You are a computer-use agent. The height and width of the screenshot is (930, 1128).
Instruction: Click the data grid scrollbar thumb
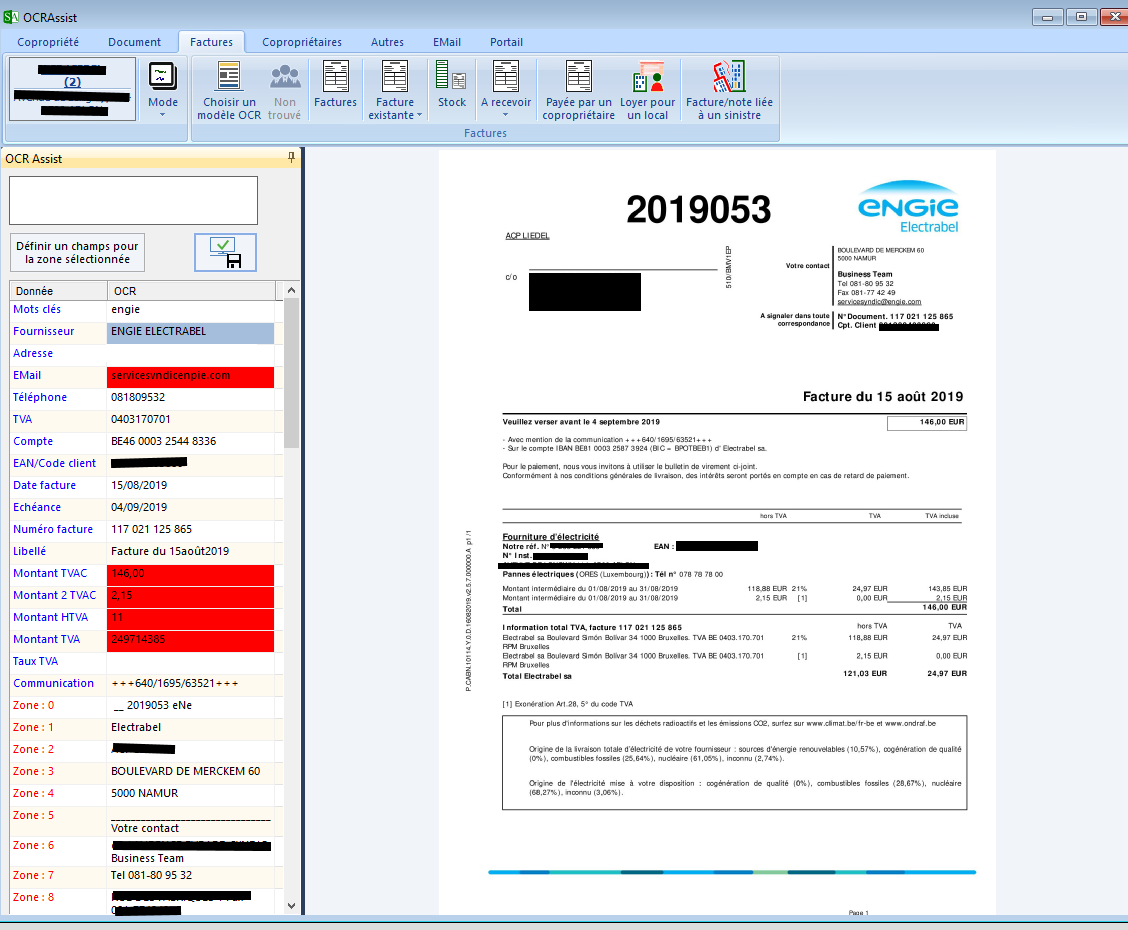coord(291,373)
